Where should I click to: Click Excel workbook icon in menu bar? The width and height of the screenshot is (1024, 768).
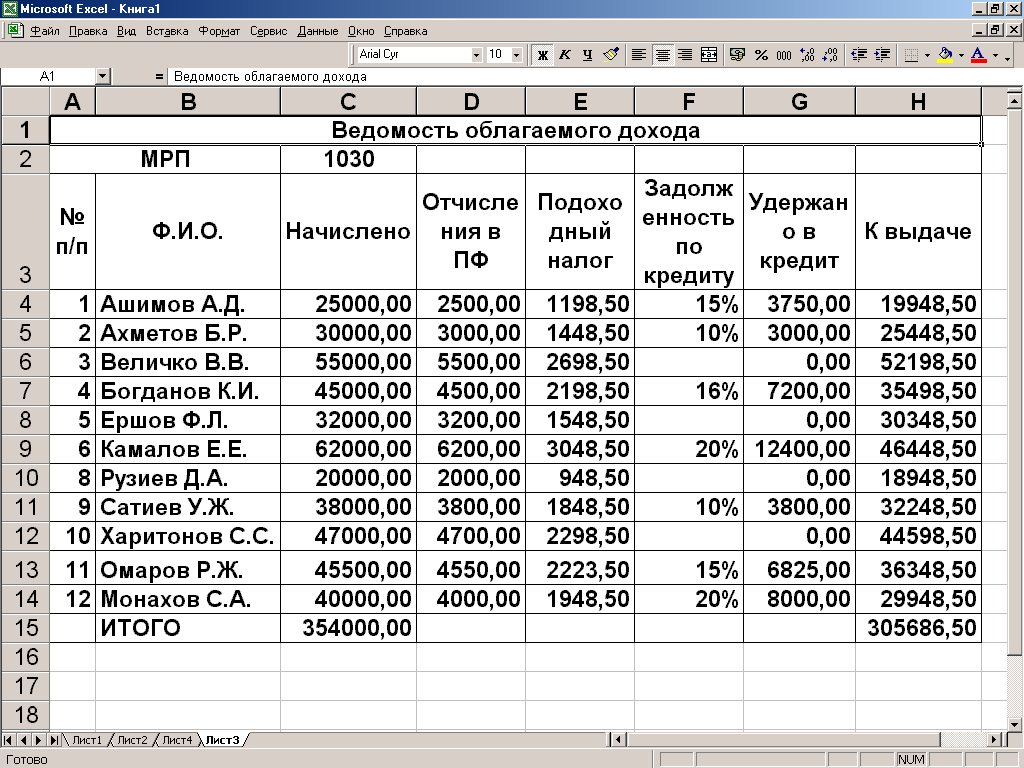[x=15, y=30]
